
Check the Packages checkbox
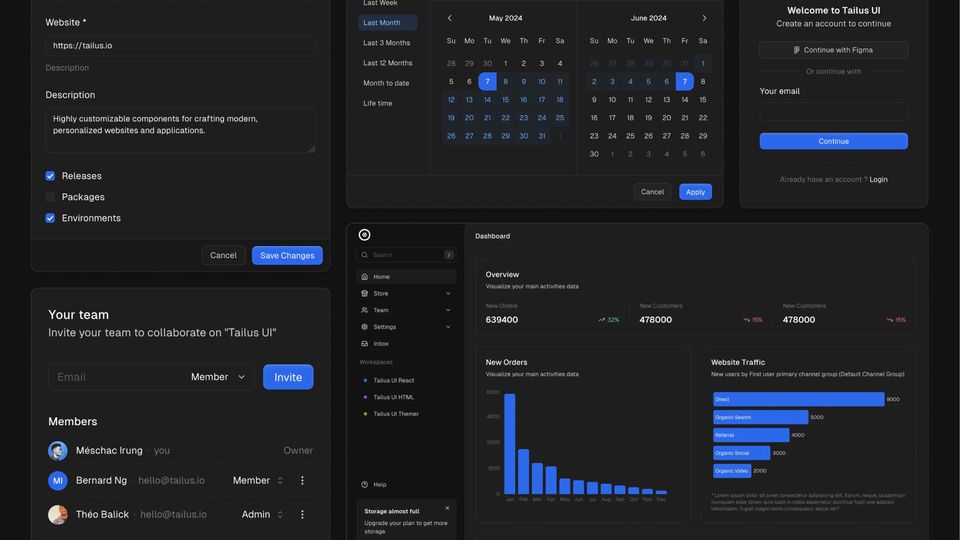50,197
